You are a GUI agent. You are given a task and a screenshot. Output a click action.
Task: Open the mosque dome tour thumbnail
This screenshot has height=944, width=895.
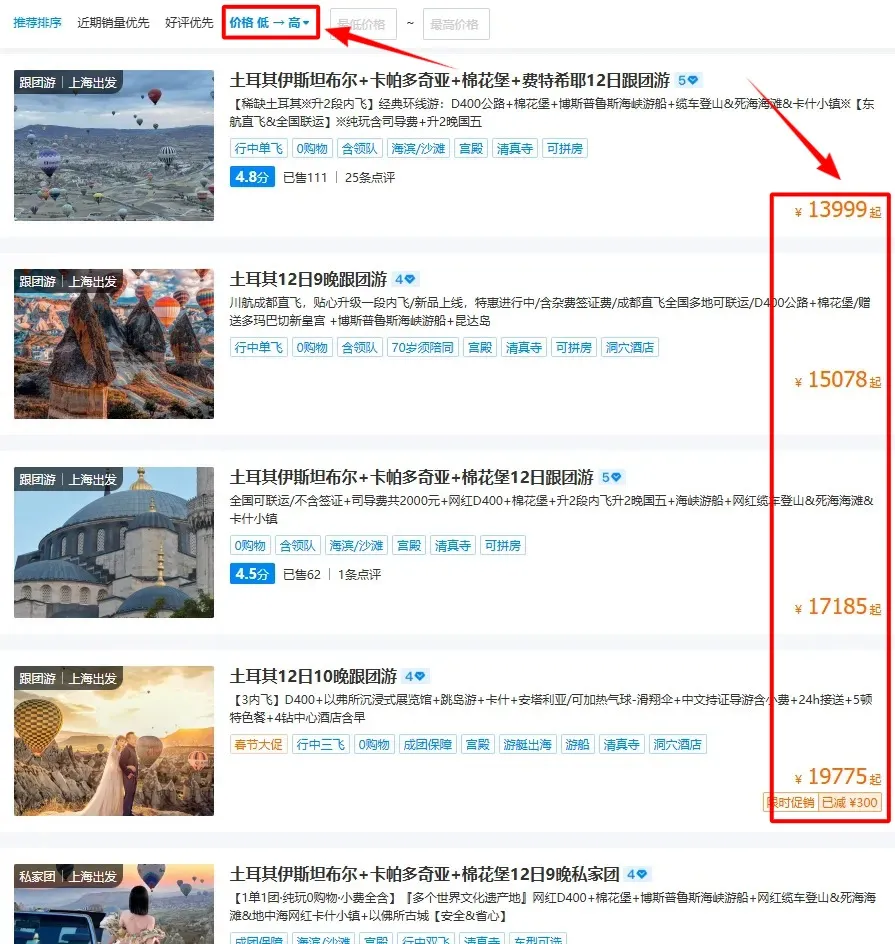[x=114, y=542]
